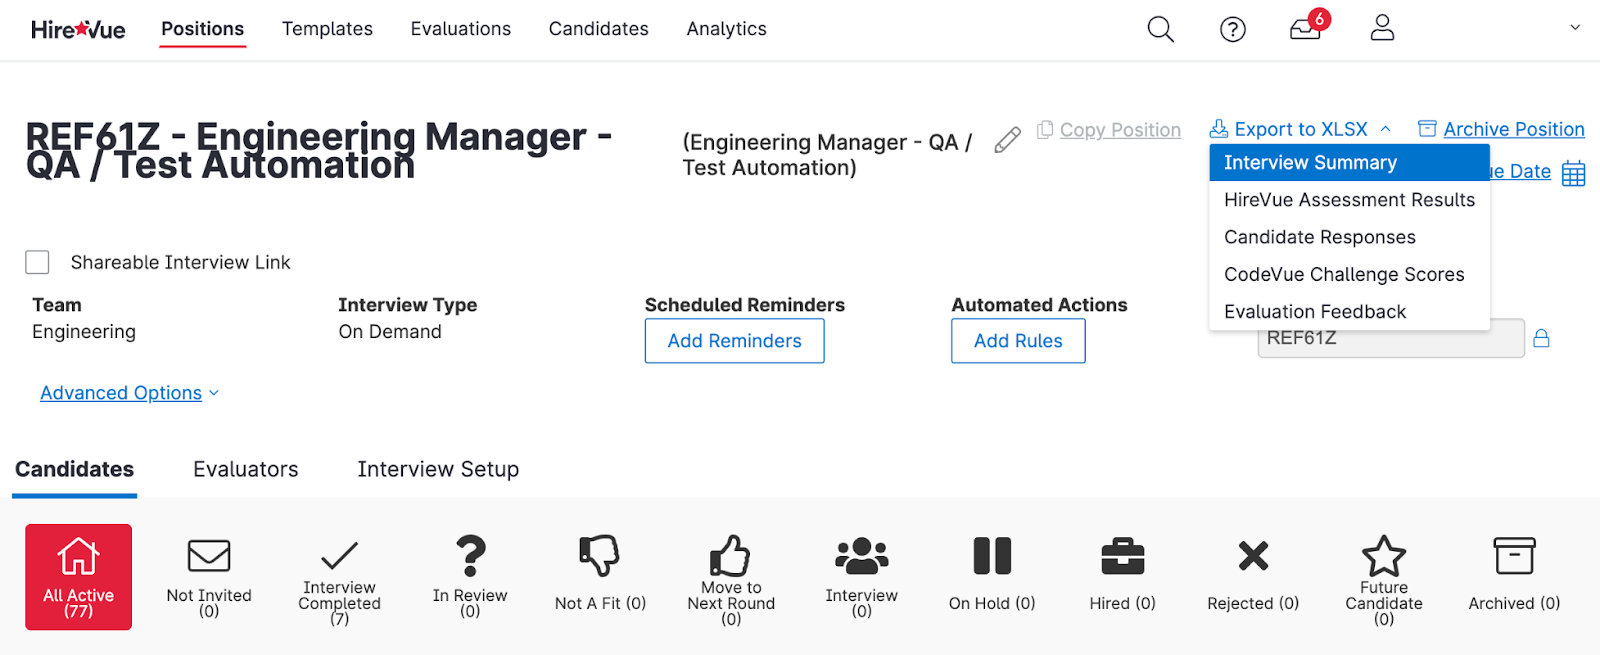Viewport: 1600px width, 655px height.
Task: Open the search magnifier icon
Action: click(x=1160, y=29)
